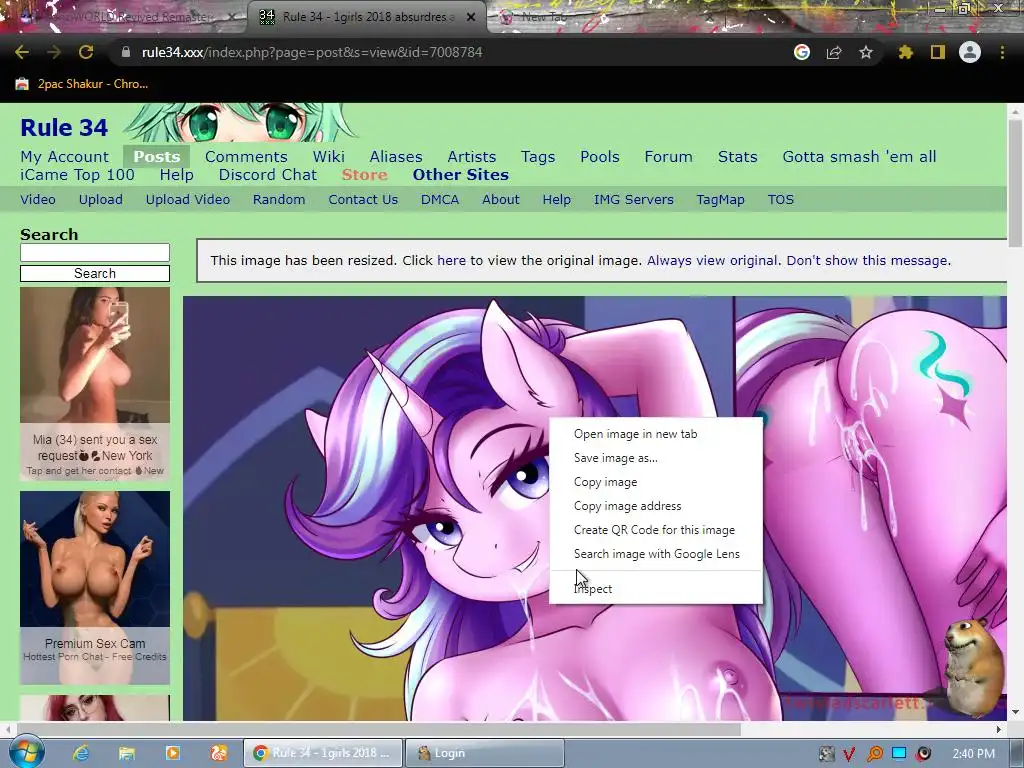
Task: Open Windows Explorer folder on taskbar
Action: 127,753
